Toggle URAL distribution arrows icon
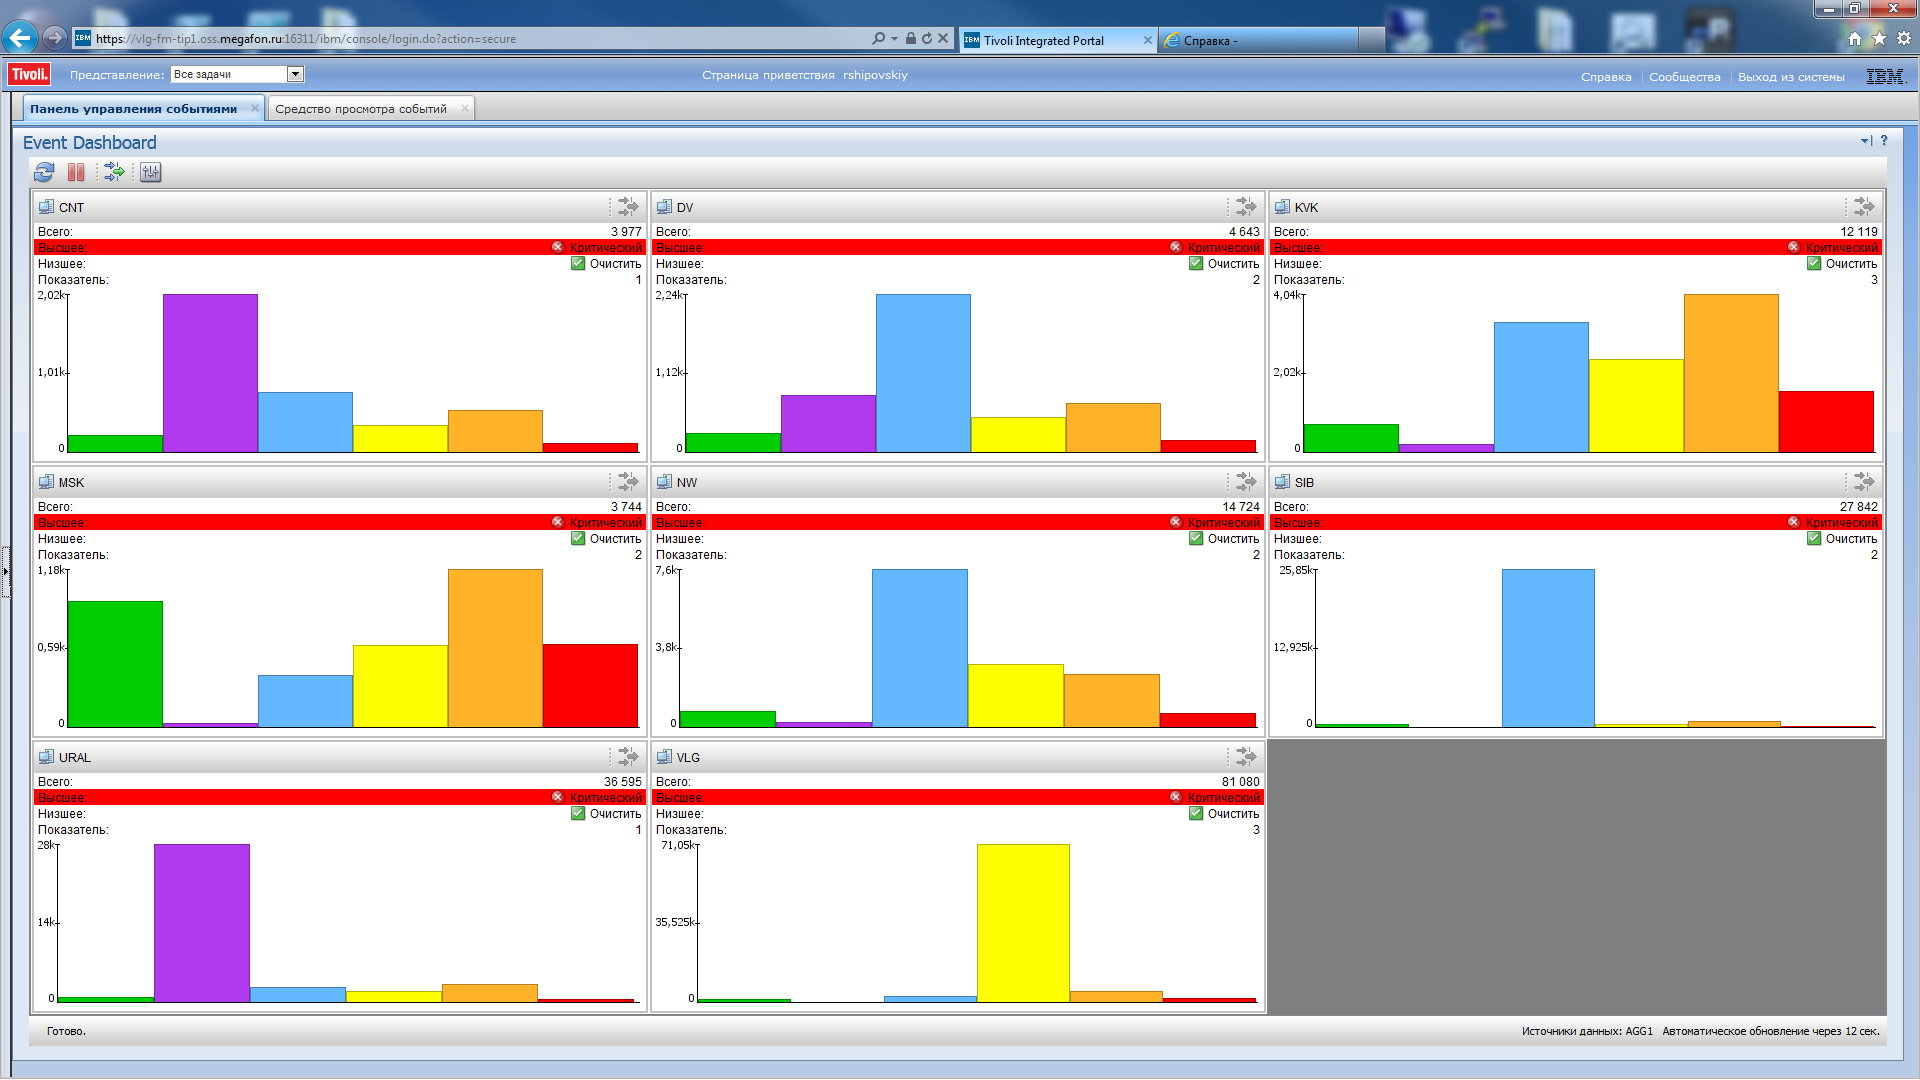The image size is (1920, 1080). pyautogui.click(x=628, y=756)
